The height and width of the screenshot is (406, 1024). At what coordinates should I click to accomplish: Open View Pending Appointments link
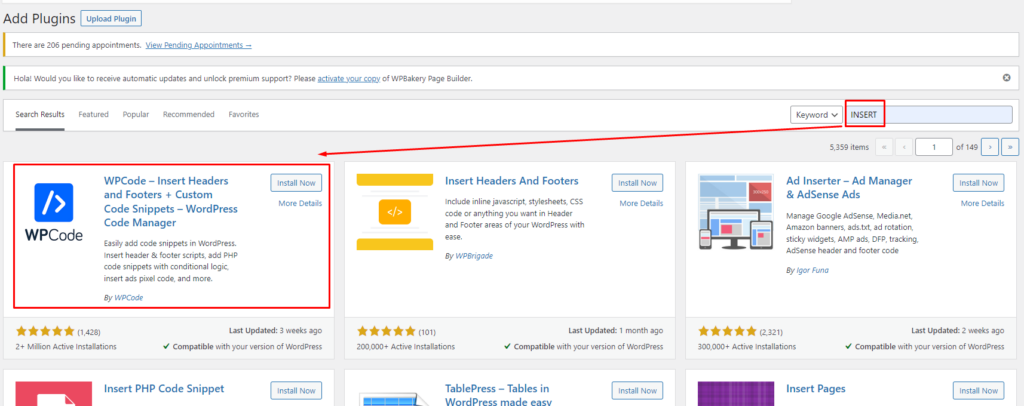[198, 45]
